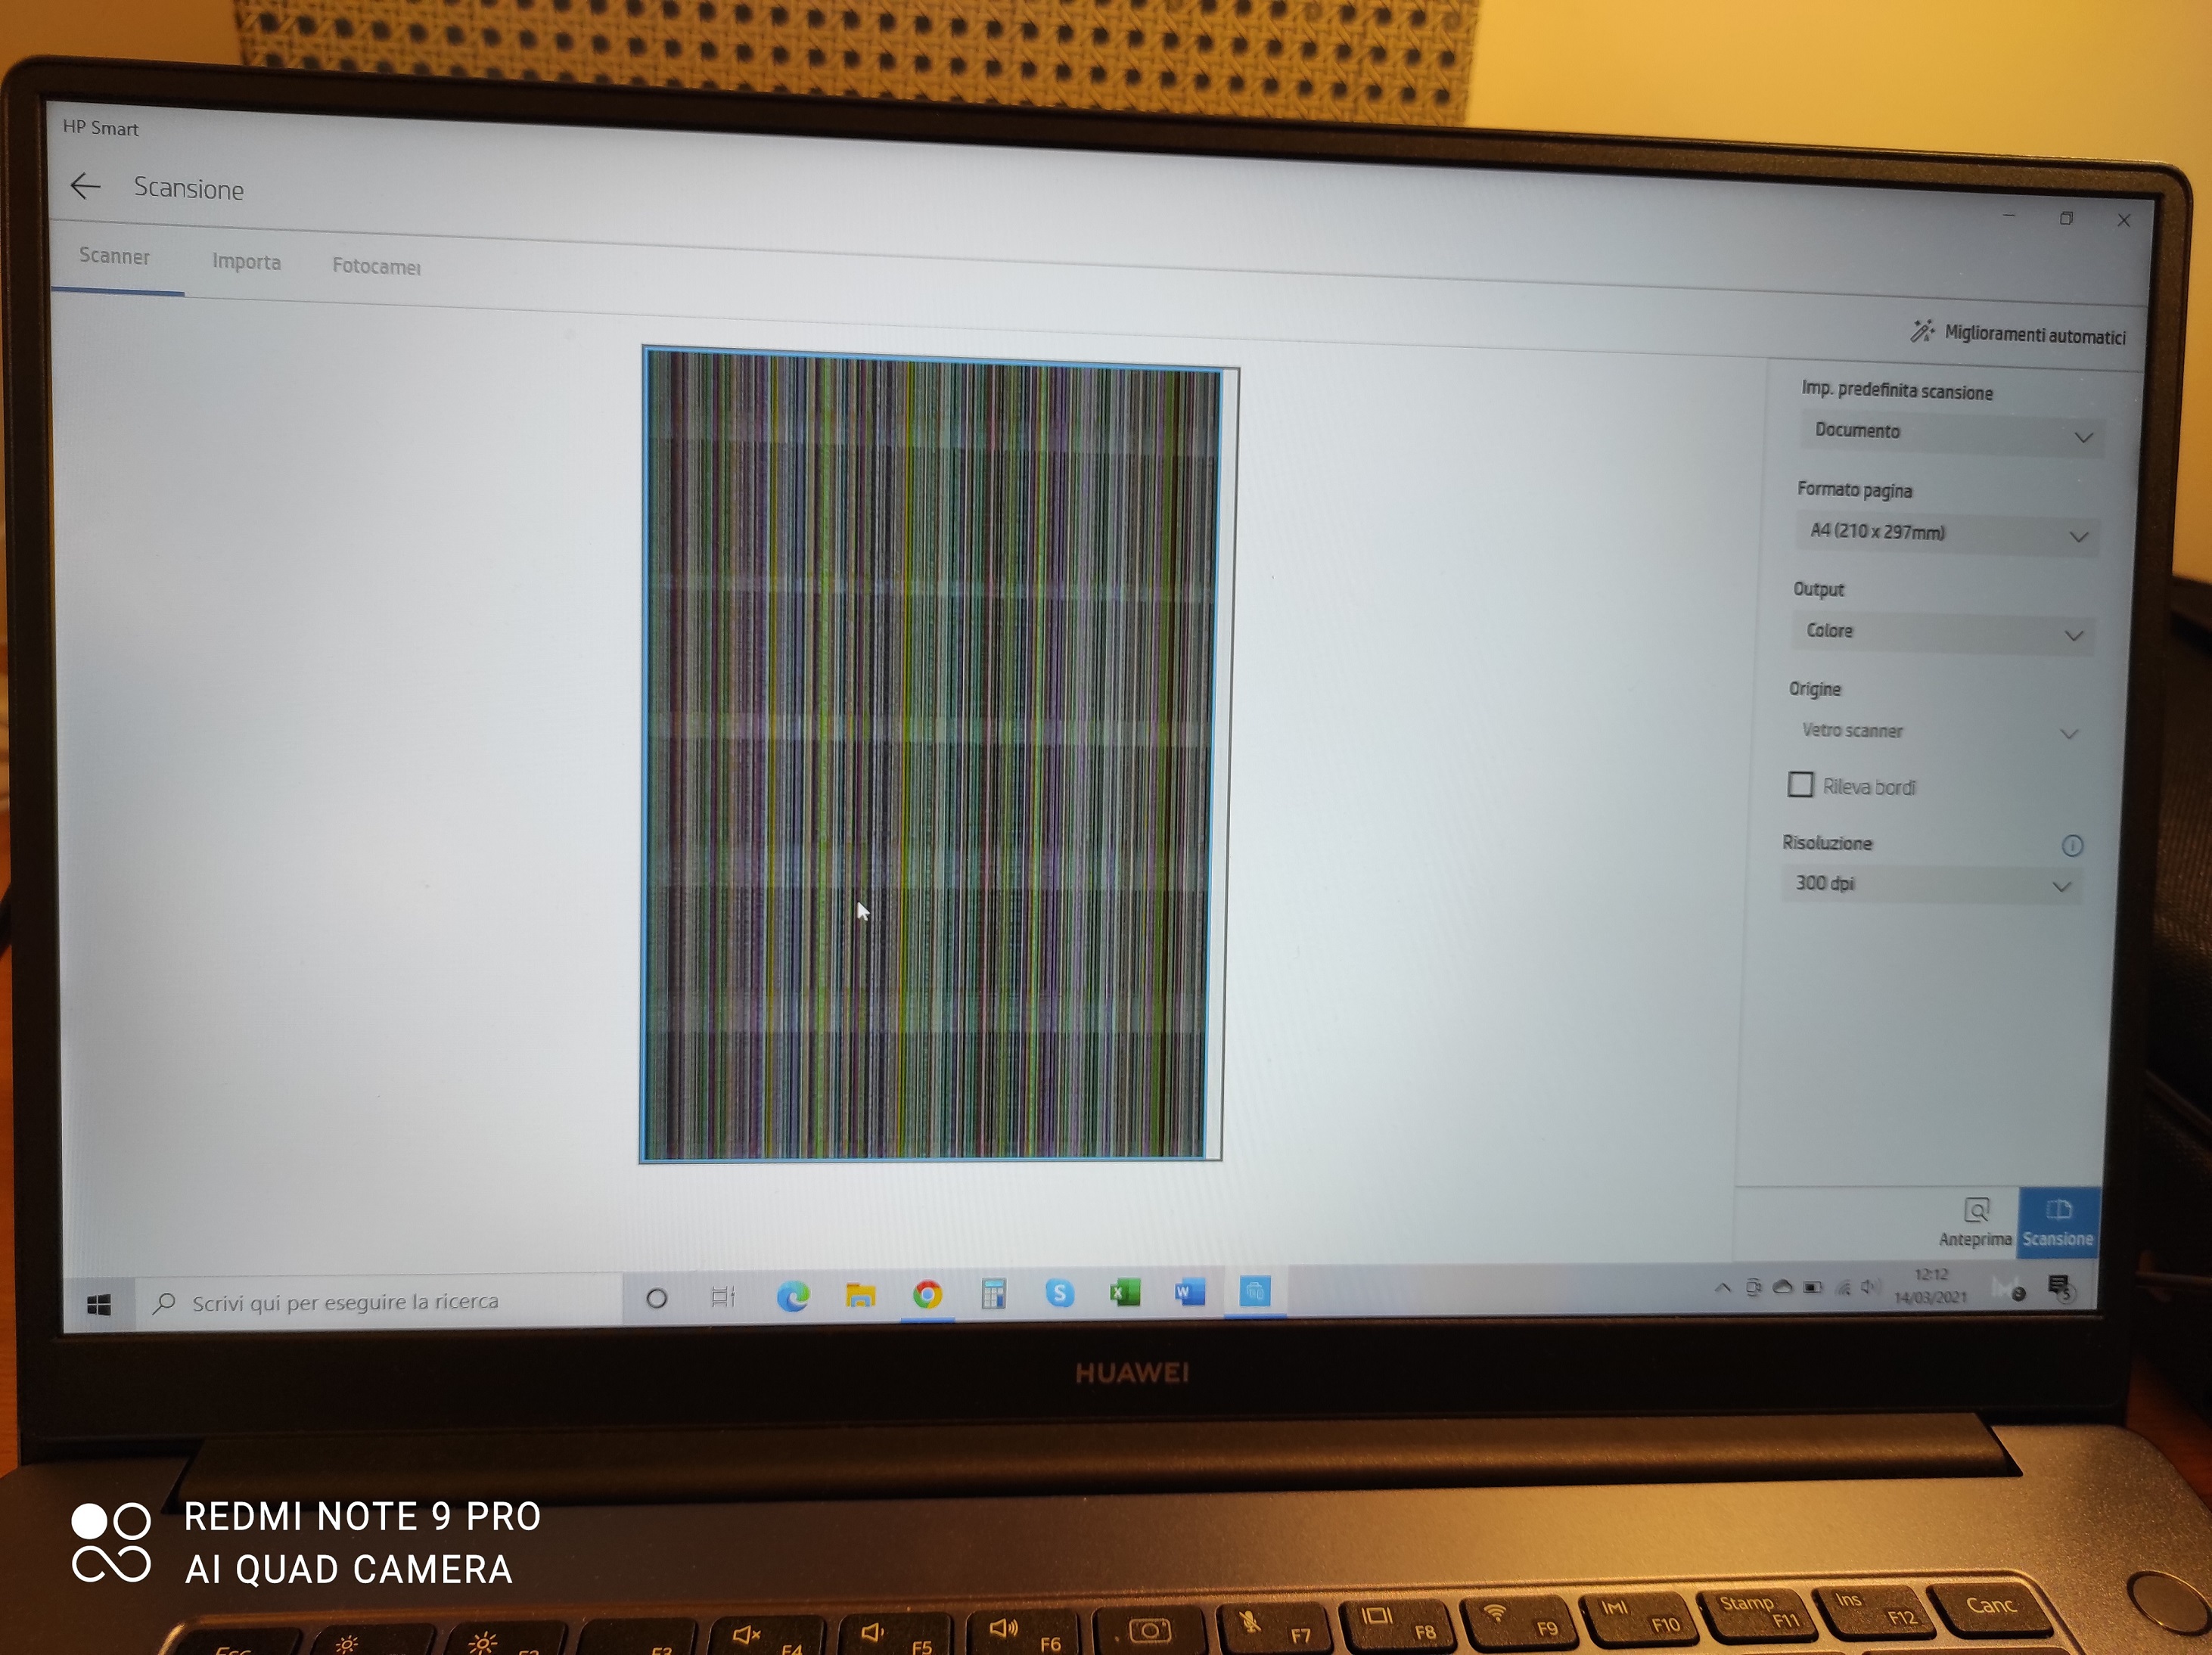
Task: Open Skype from the taskbar
Action: (x=1059, y=1293)
